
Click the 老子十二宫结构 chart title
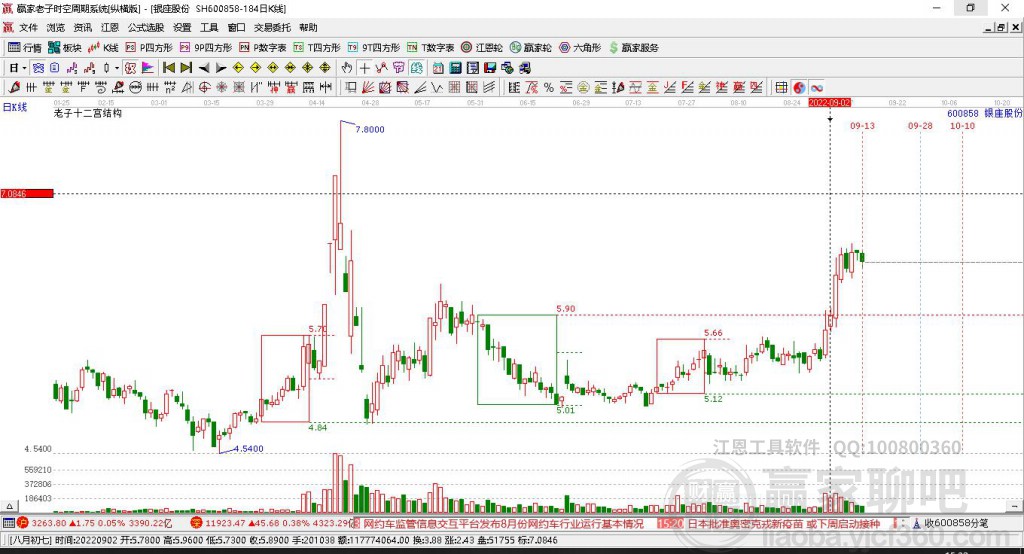(x=88, y=113)
